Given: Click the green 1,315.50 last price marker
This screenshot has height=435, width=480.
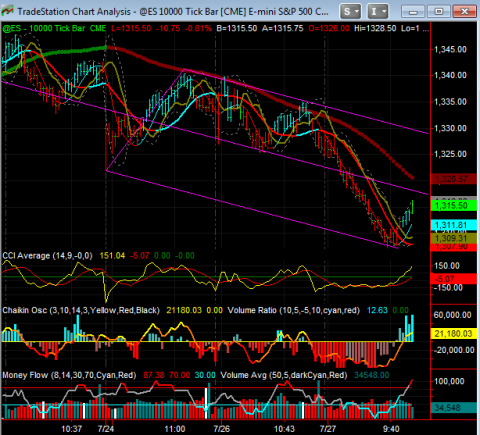Looking at the screenshot, I should [453, 205].
